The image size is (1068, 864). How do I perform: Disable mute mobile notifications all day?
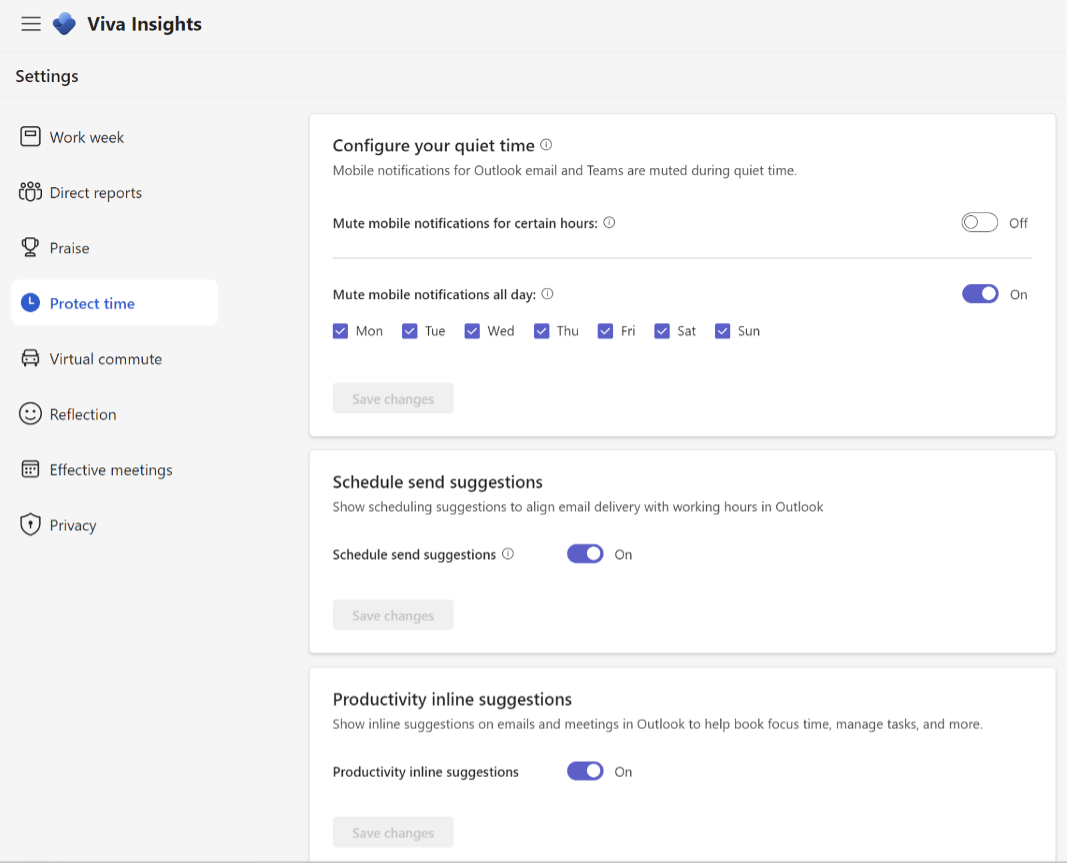click(x=980, y=293)
